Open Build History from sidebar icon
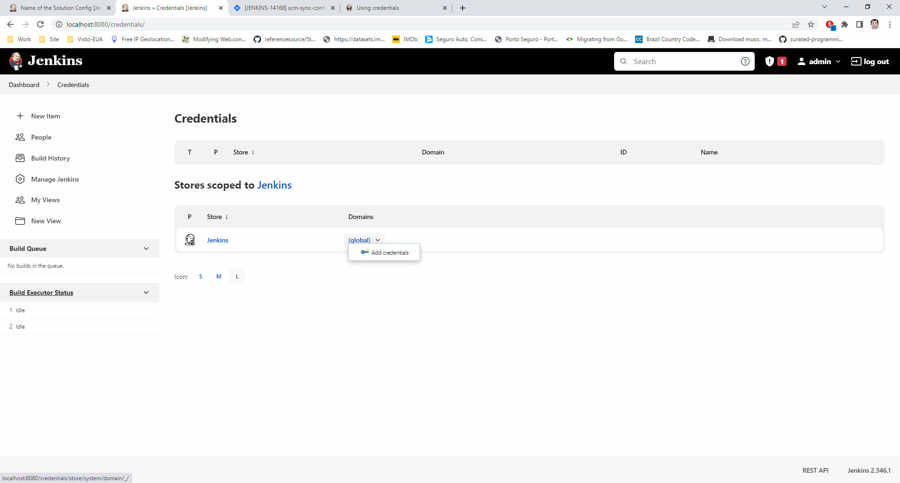 pyautogui.click(x=20, y=158)
